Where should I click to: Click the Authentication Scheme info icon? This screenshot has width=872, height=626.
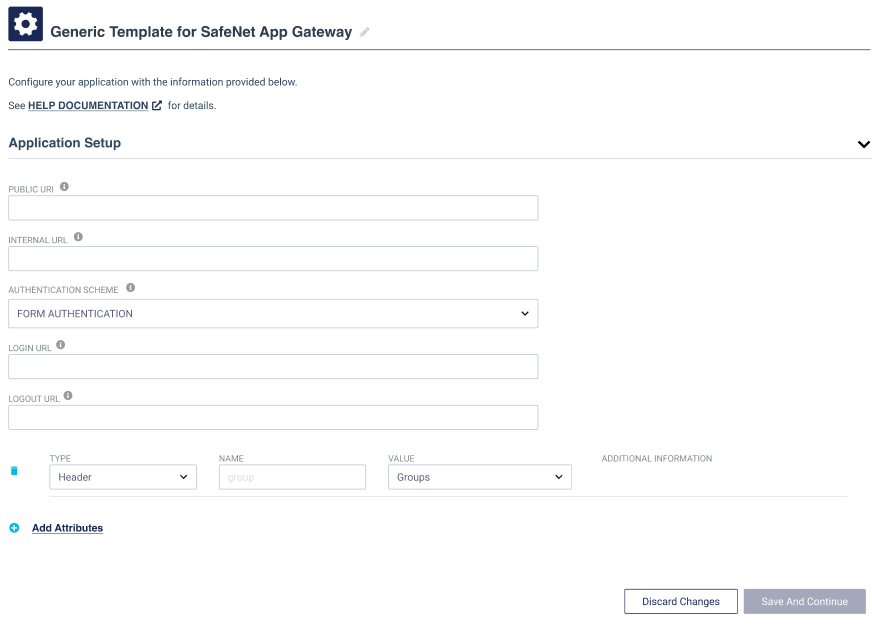[130, 288]
